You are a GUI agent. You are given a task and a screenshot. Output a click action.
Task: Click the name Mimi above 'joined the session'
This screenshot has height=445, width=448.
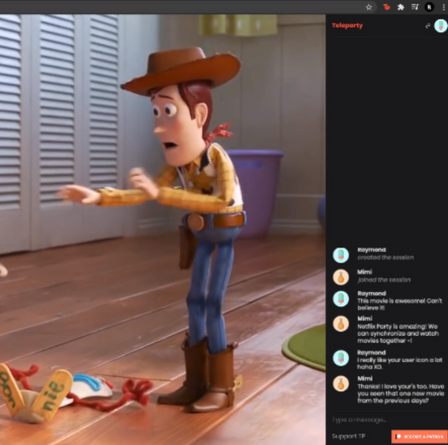[x=365, y=272]
